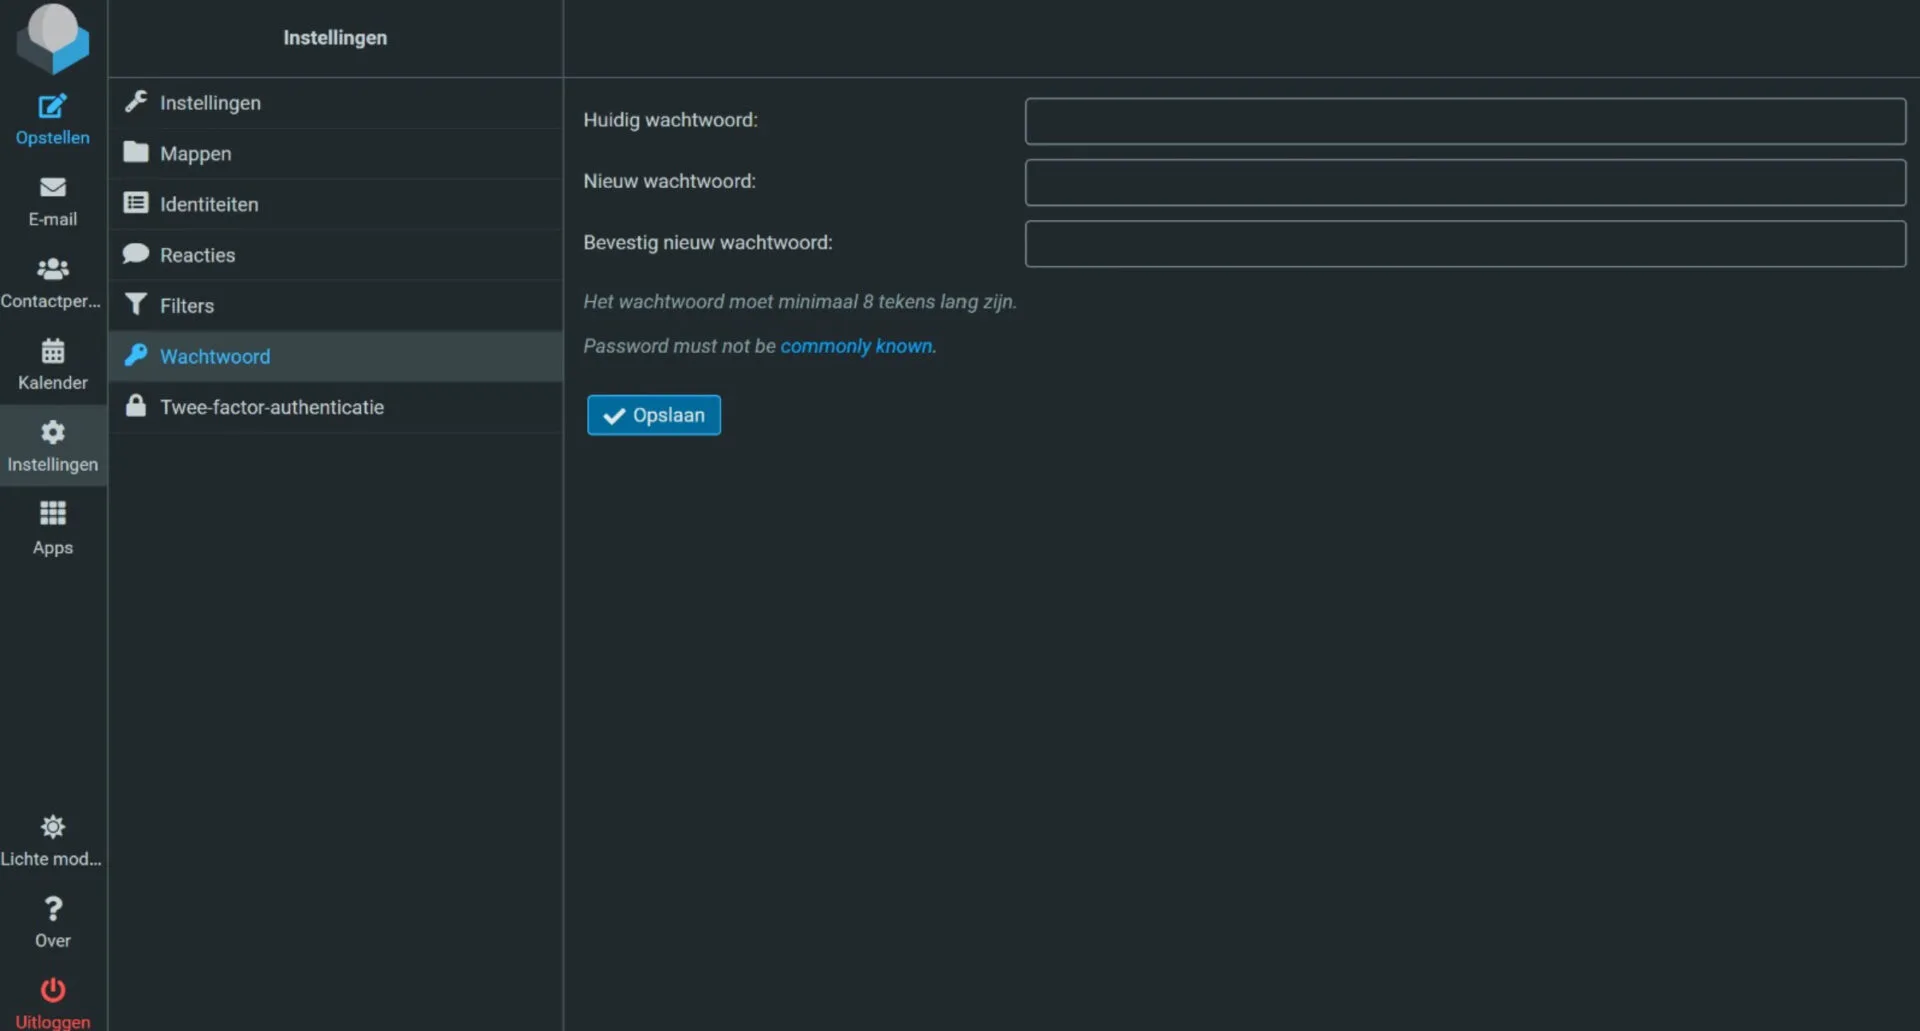Go to Reacties settings
This screenshot has width=1920, height=1031.
[197, 255]
